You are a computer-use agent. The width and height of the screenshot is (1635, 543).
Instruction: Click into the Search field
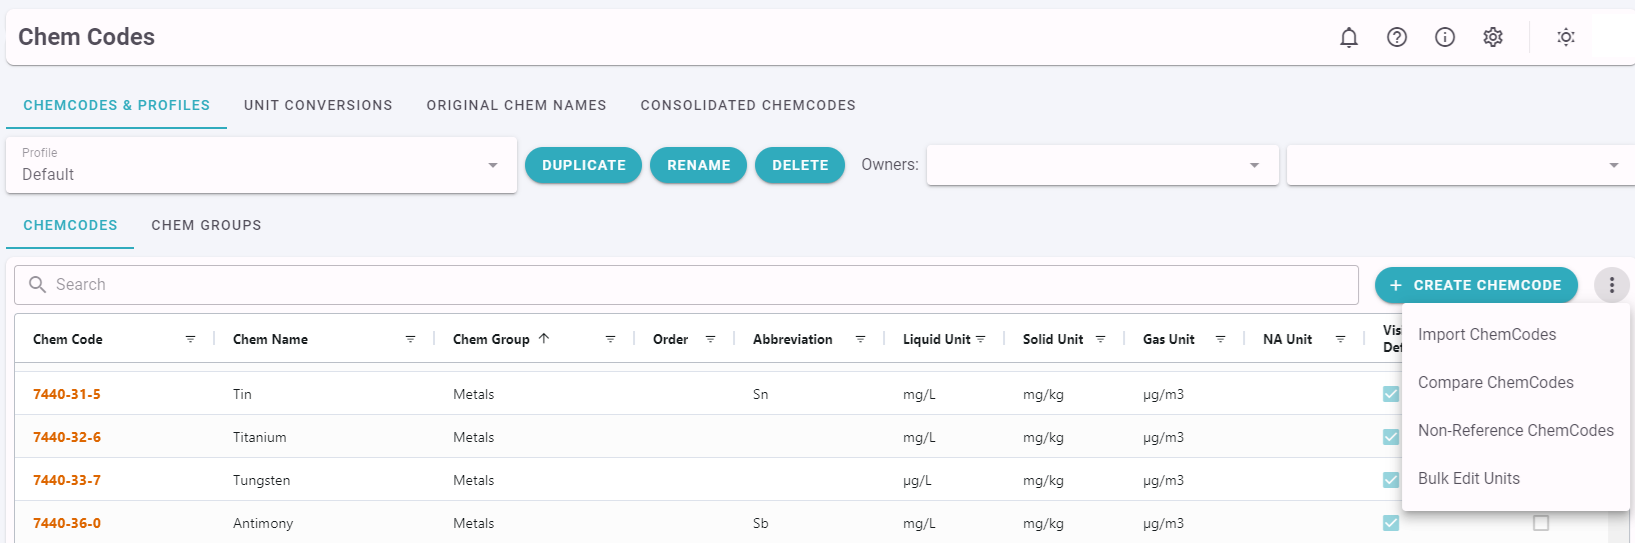tap(686, 285)
